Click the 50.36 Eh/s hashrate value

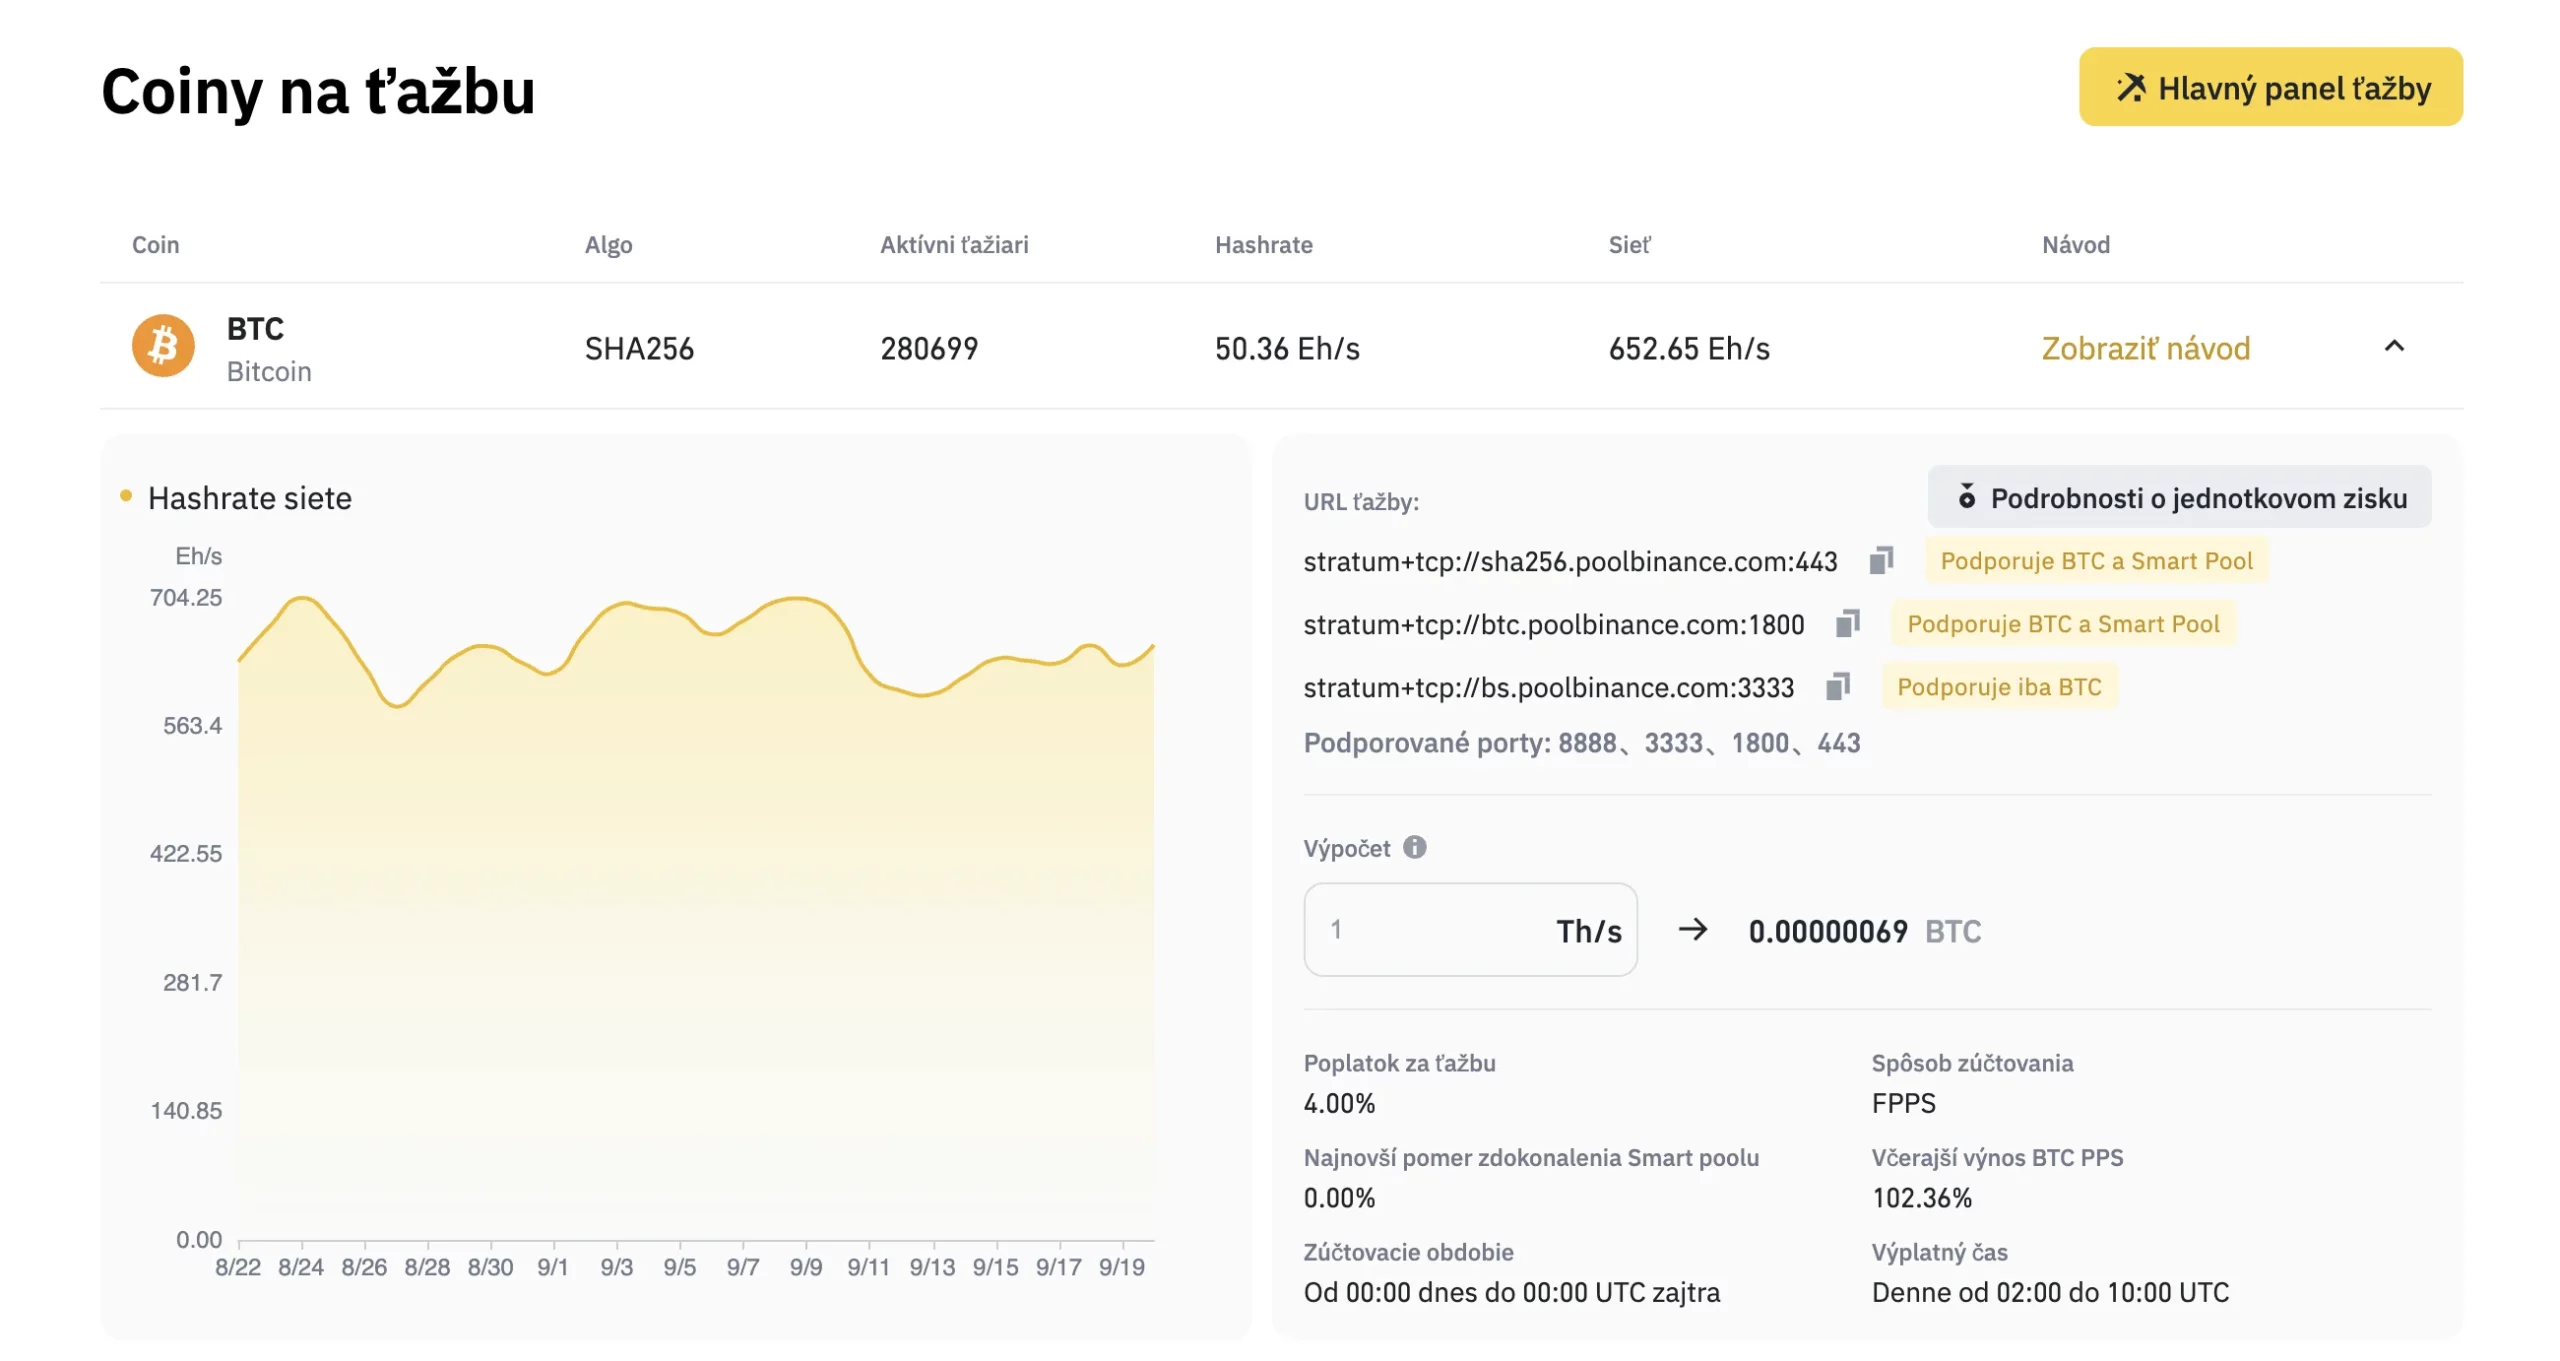click(x=1287, y=348)
